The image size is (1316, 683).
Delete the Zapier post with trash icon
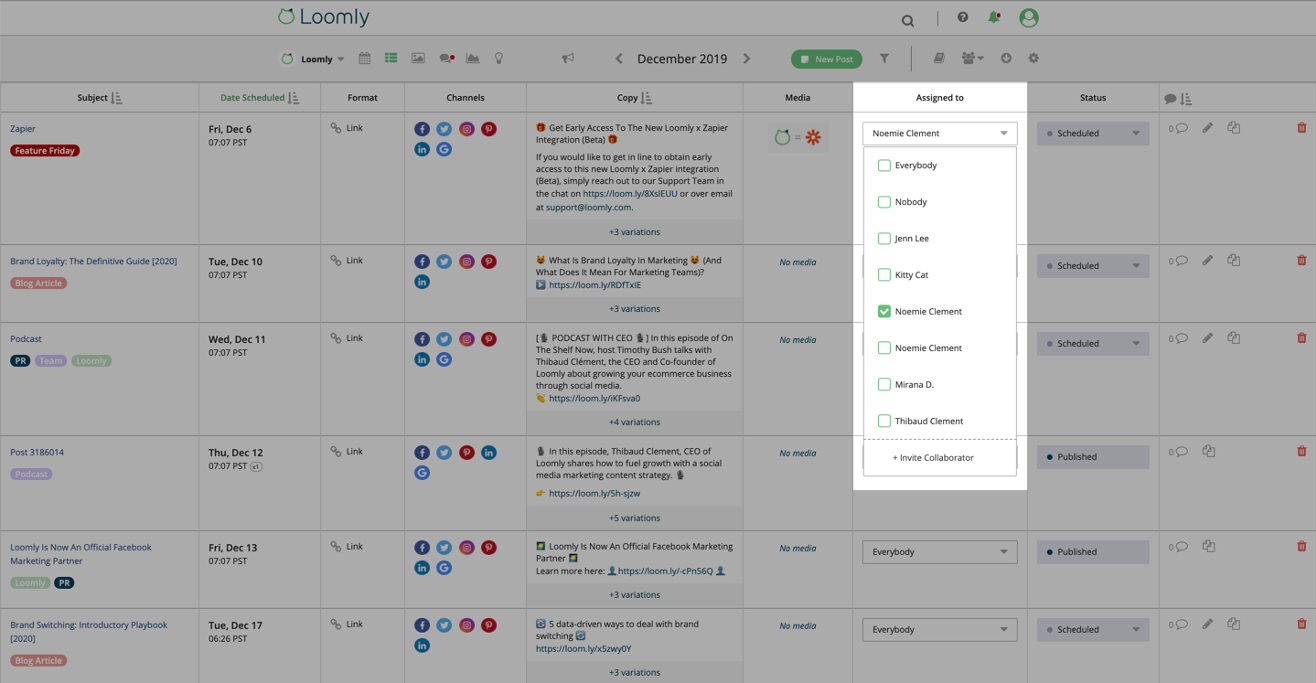coord(1301,128)
